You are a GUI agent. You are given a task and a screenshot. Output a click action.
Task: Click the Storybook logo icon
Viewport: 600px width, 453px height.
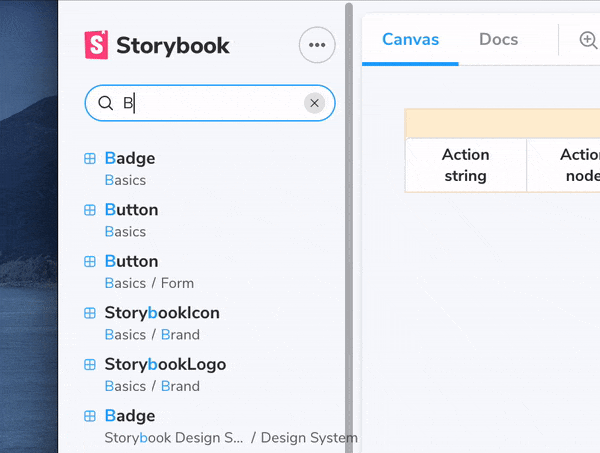[96, 45]
